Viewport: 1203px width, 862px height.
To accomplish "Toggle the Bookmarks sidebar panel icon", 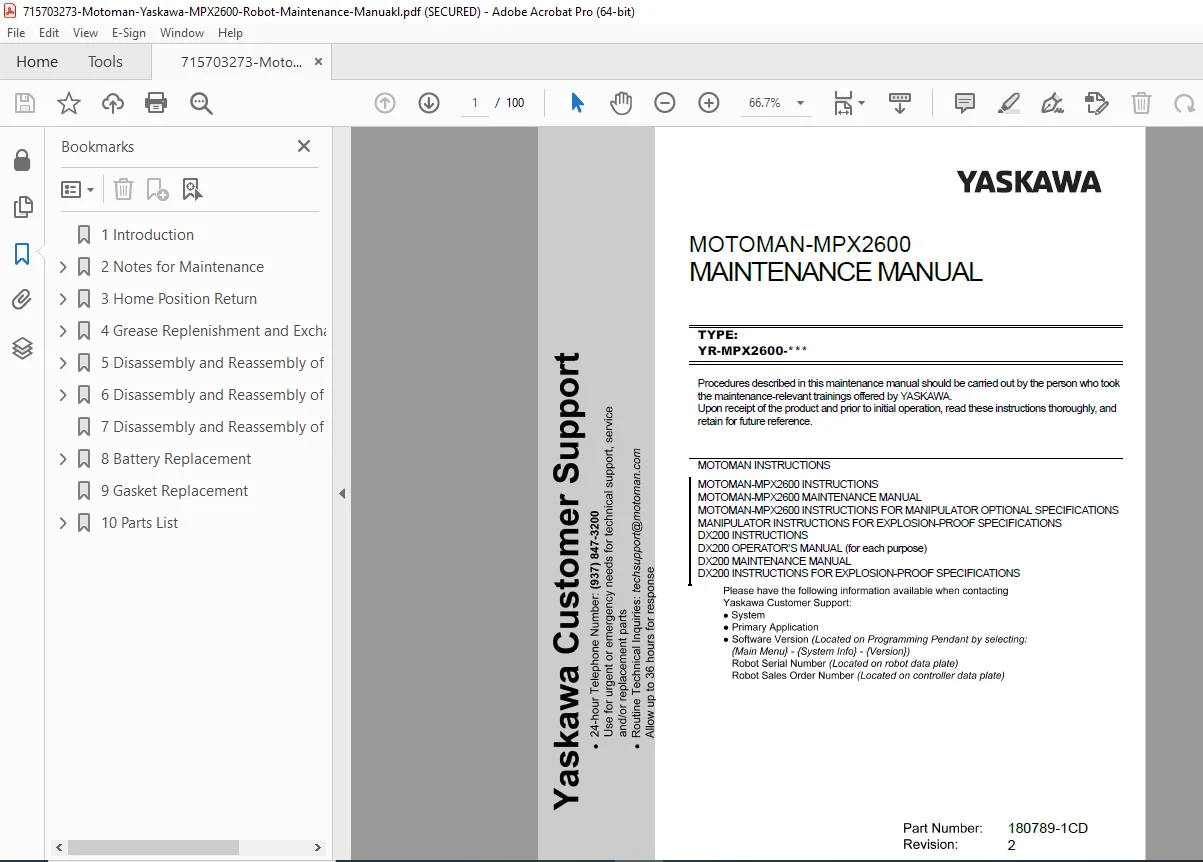I will 22,254.
